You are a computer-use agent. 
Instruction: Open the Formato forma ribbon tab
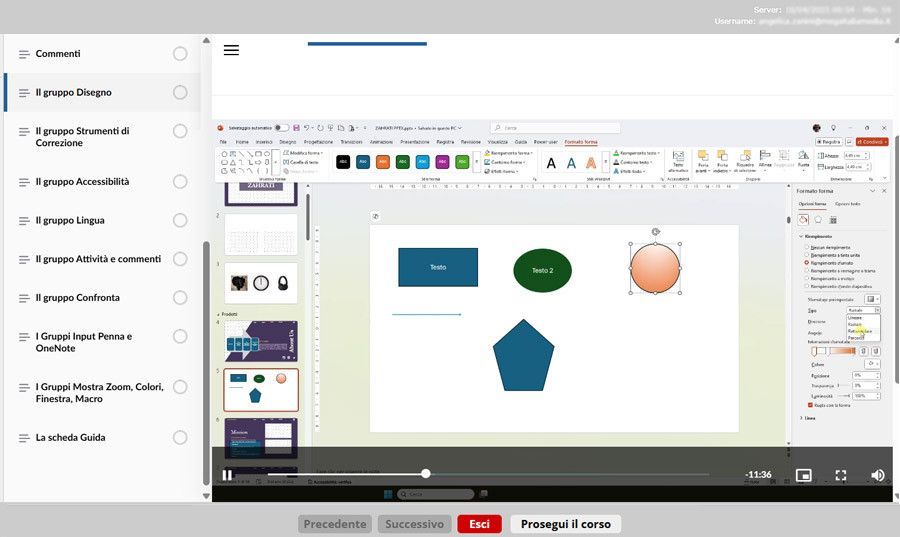point(580,142)
